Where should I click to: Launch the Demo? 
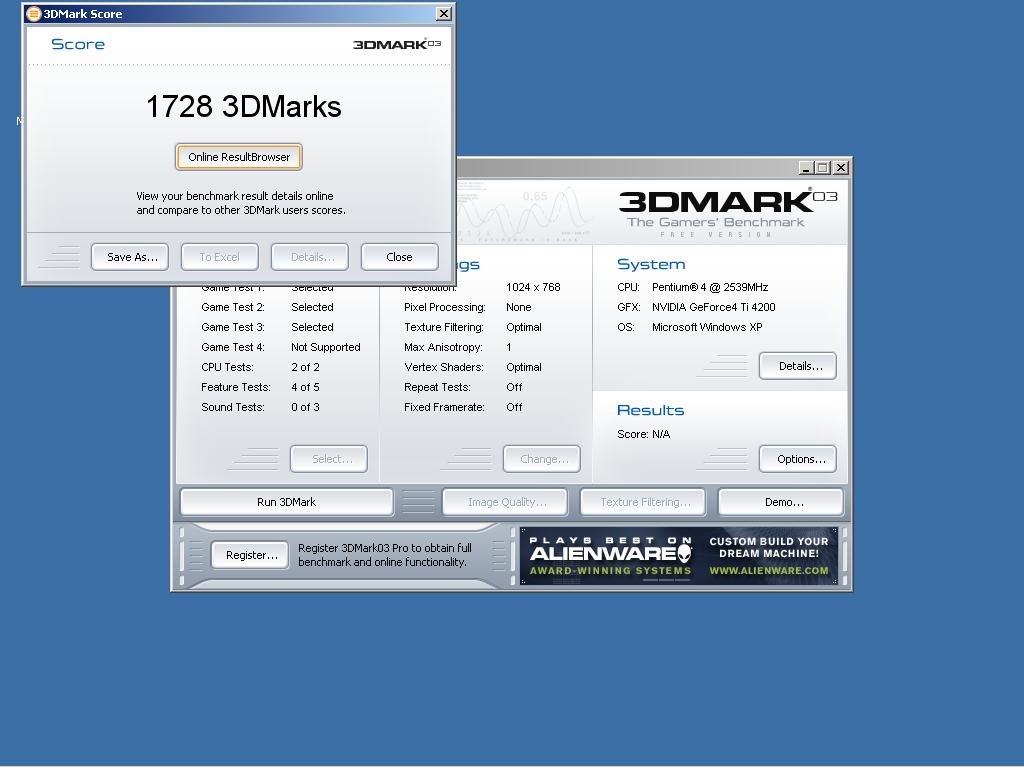780,502
